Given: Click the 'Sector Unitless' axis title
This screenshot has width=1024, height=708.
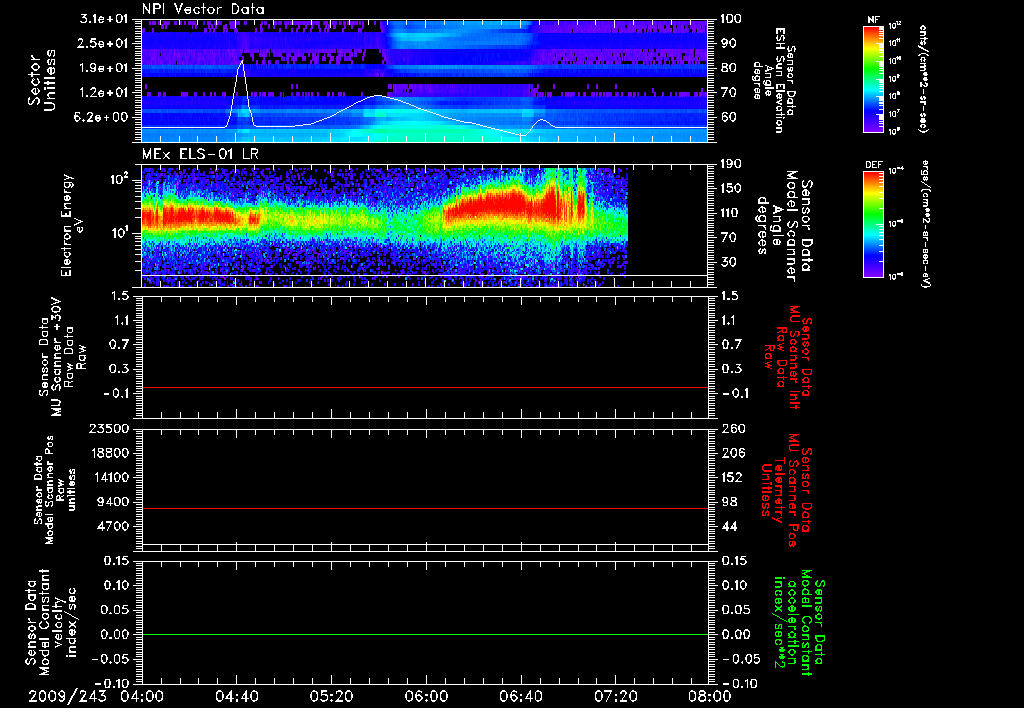Looking at the screenshot, I should tap(42, 80).
